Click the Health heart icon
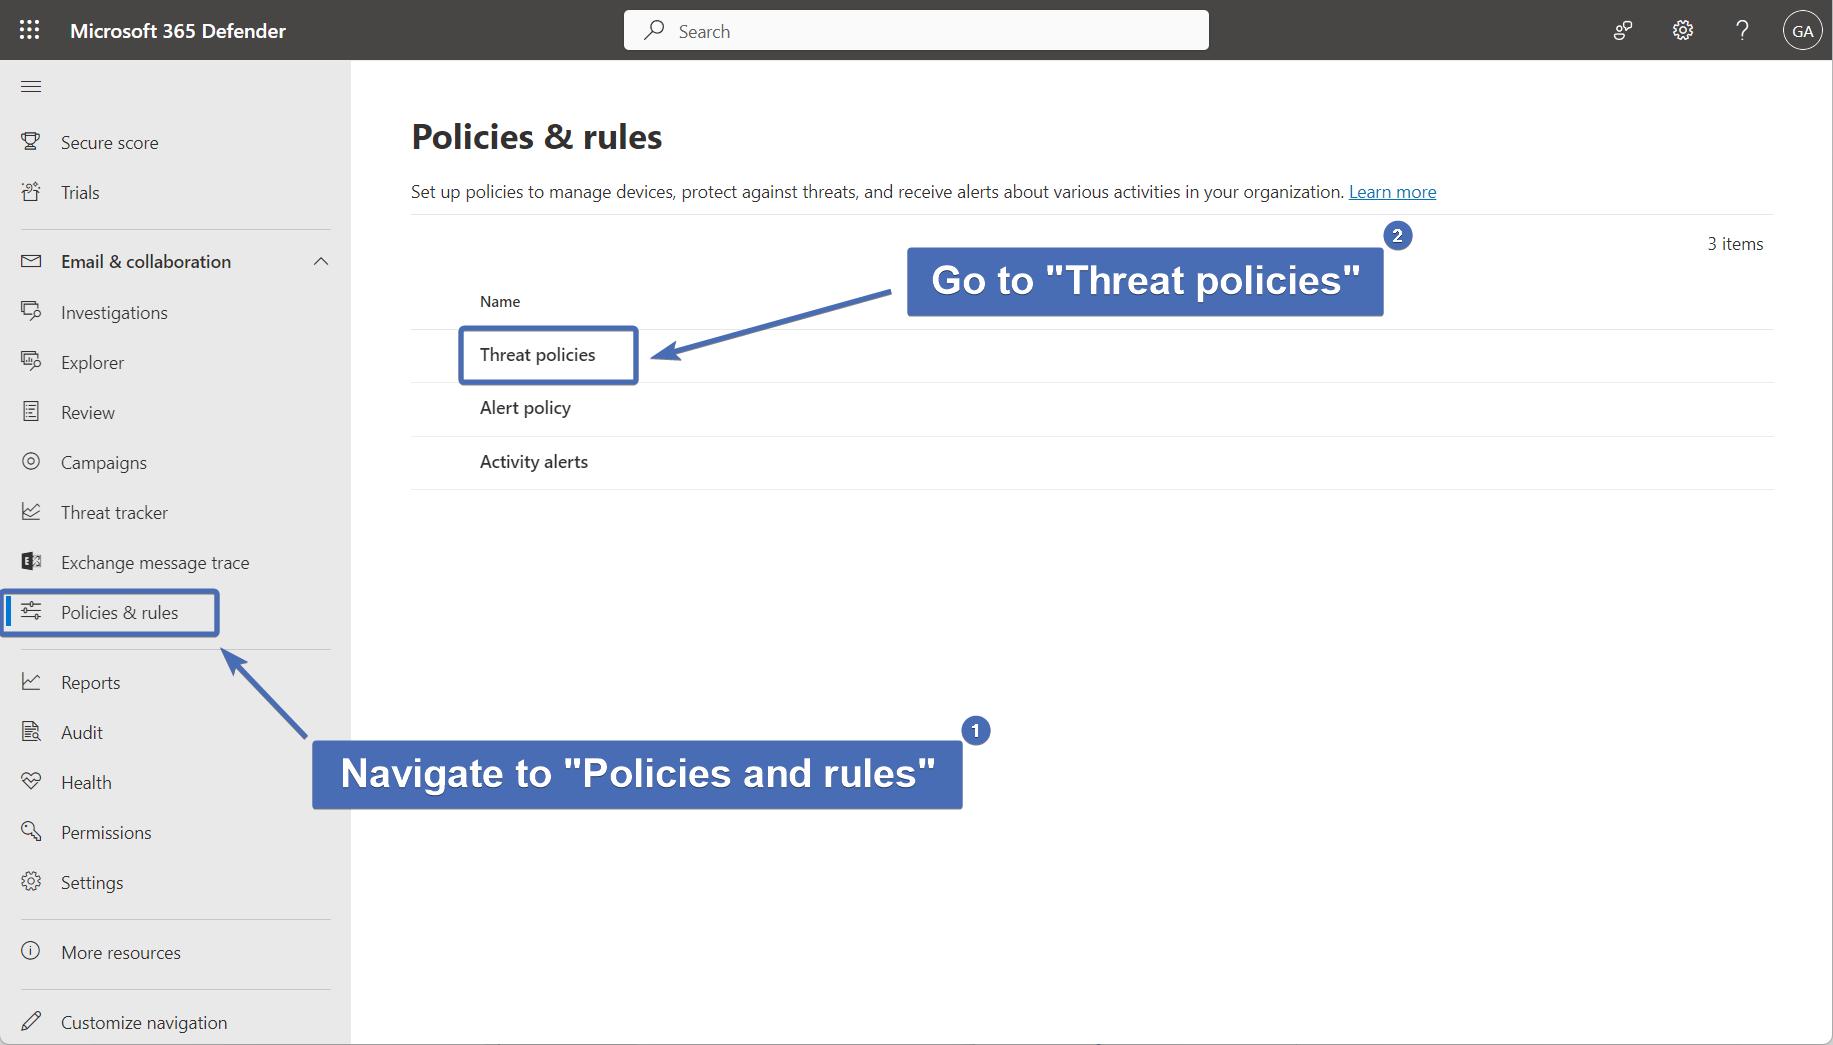Screen dimensions: 1833x1045 (x=31, y=781)
